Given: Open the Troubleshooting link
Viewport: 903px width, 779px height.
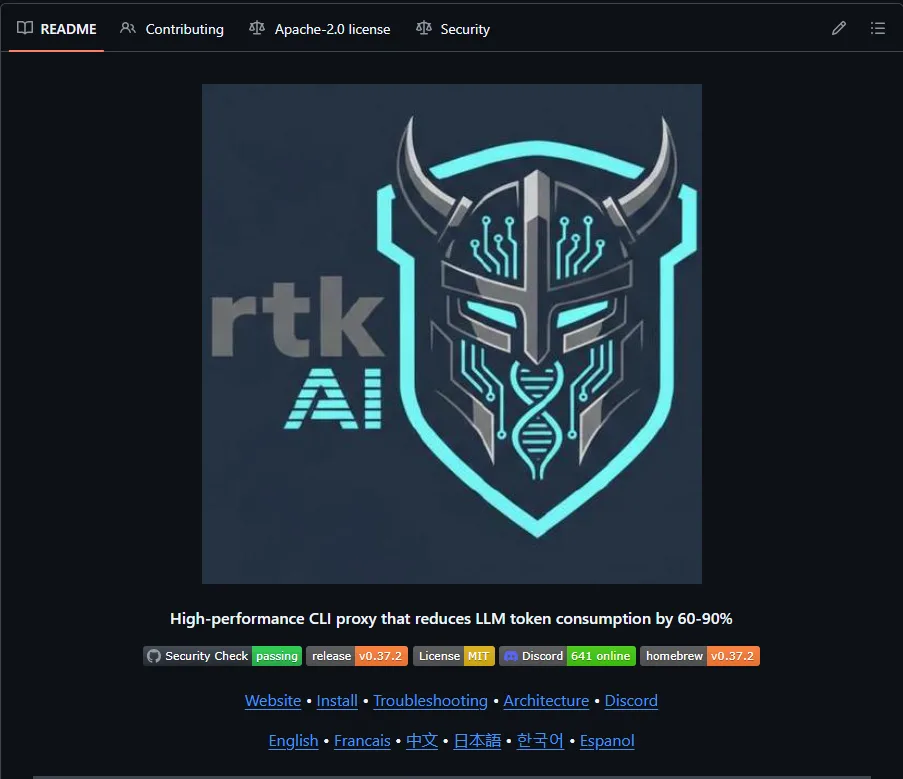Looking at the screenshot, I should click(x=430, y=701).
